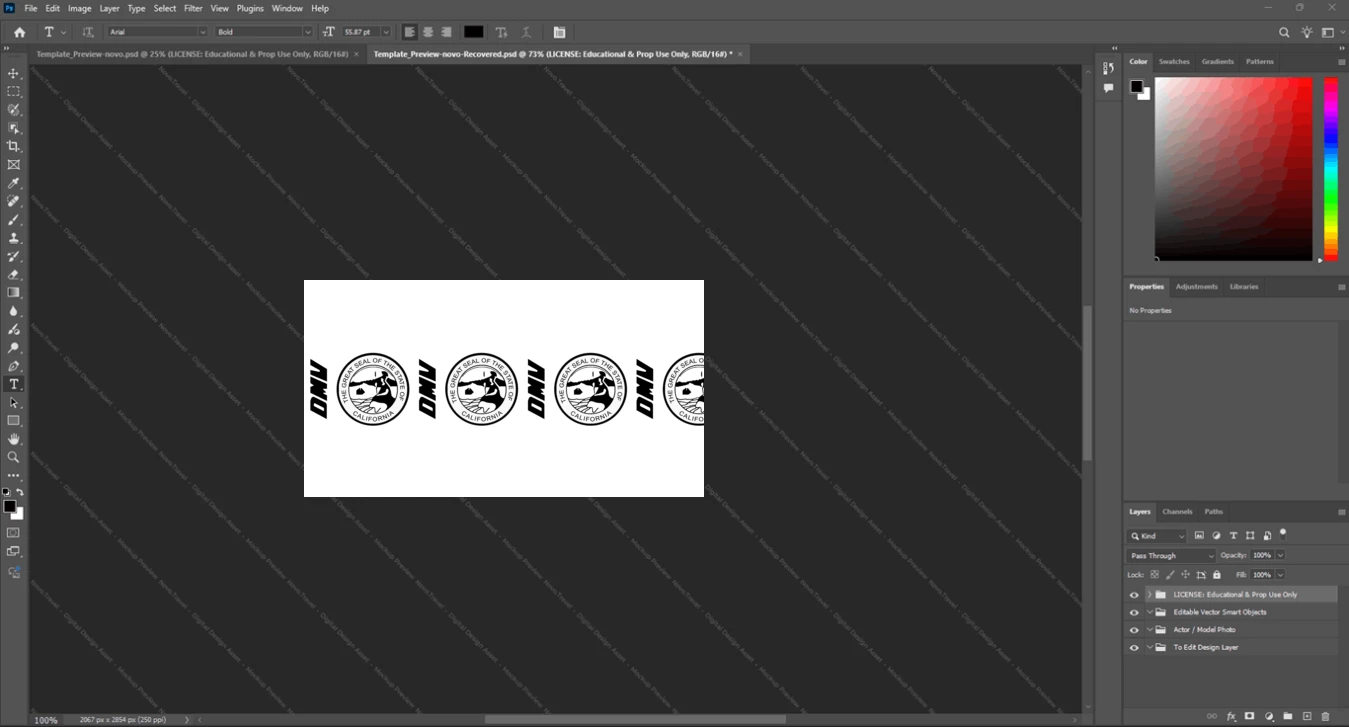Viewport: 1349px width, 727px height.
Task: Expand the LICENSE: Educational & Prop Use Only group
Action: pyautogui.click(x=1149, y=595)
